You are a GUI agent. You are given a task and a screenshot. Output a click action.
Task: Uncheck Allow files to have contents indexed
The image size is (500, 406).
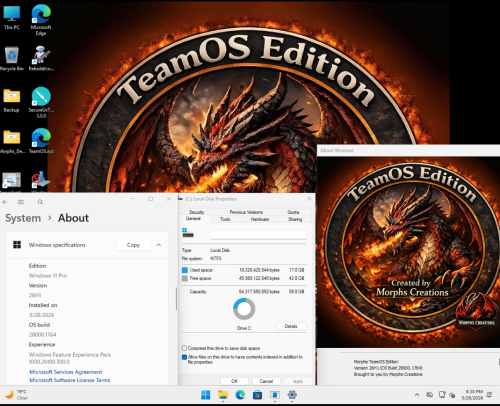[184, 357]
